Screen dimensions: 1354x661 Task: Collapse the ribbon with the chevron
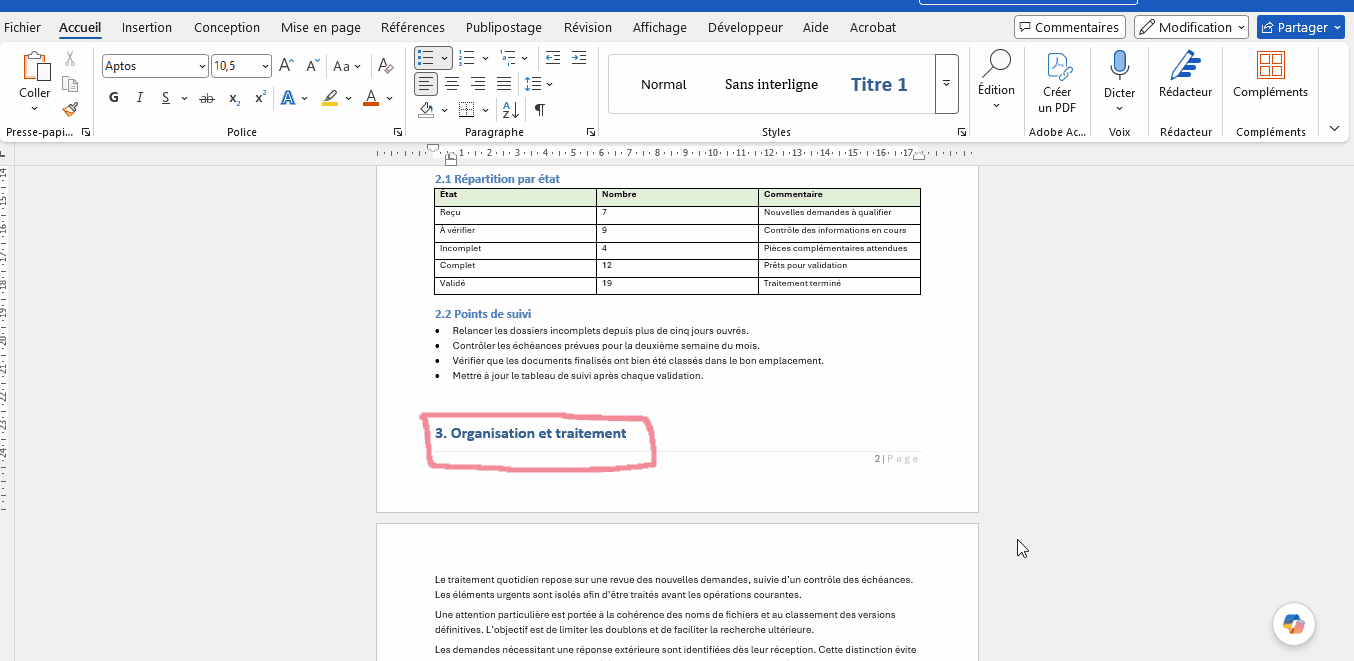(1335, 129)
